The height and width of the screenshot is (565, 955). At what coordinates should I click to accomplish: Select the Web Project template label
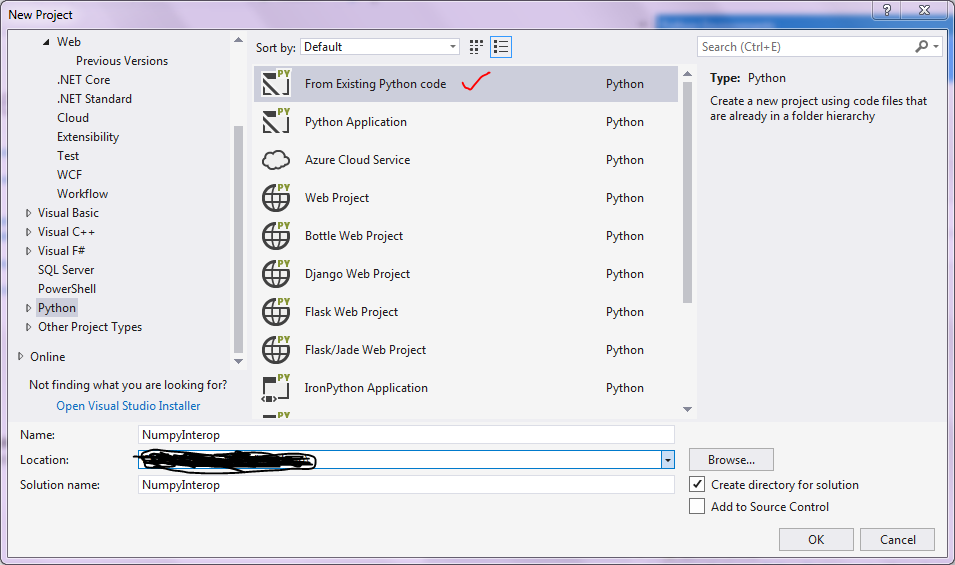[337, 198]
